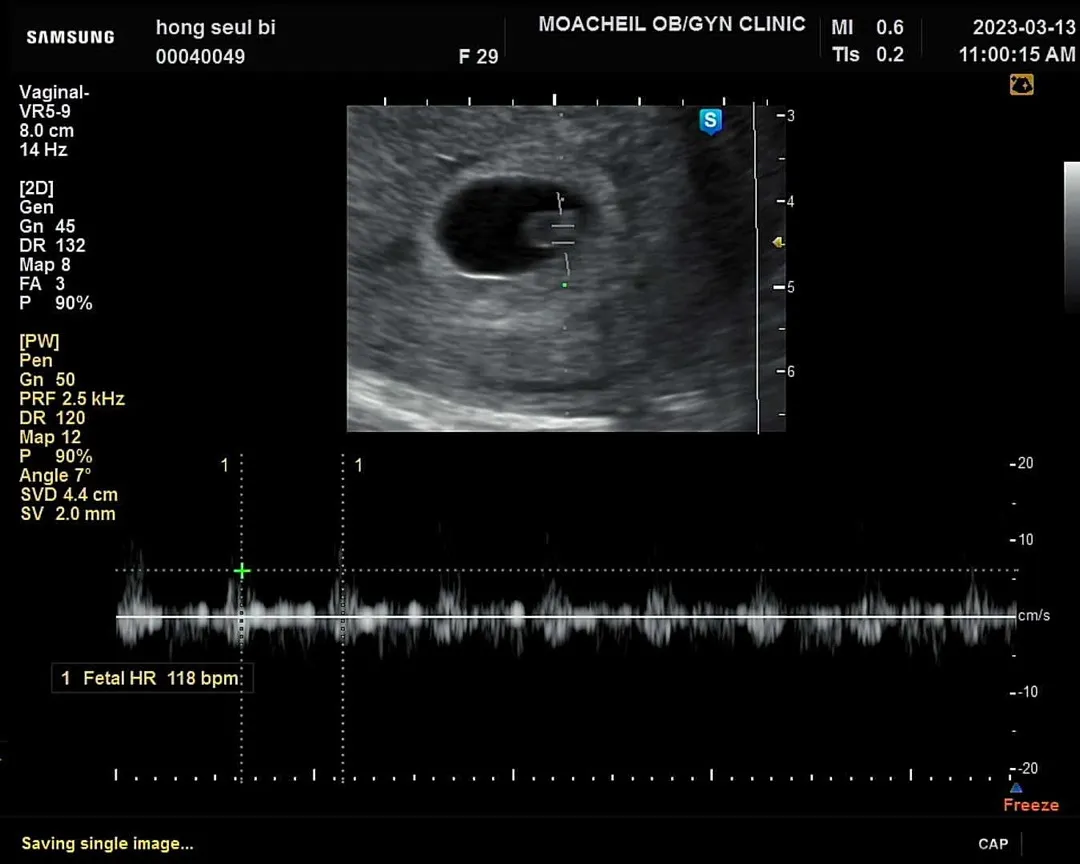This screenshot has height=864, width=1080.
Task: Click the green sample volume dot
Action: coord(565,285)
